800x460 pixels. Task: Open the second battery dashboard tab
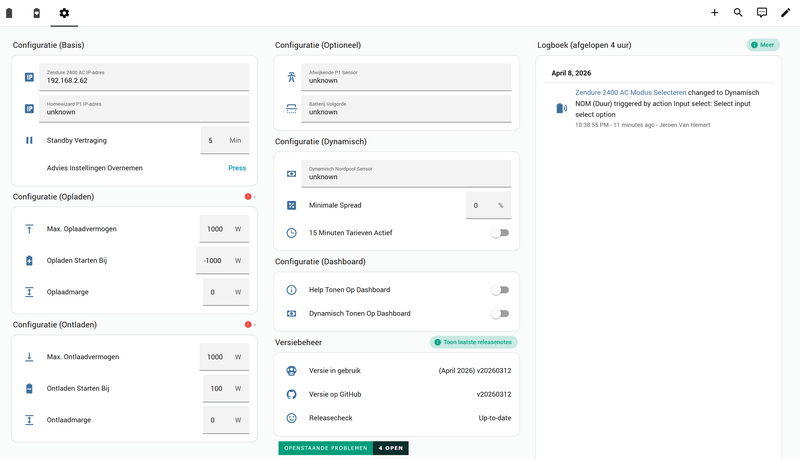tap(37, 13)
